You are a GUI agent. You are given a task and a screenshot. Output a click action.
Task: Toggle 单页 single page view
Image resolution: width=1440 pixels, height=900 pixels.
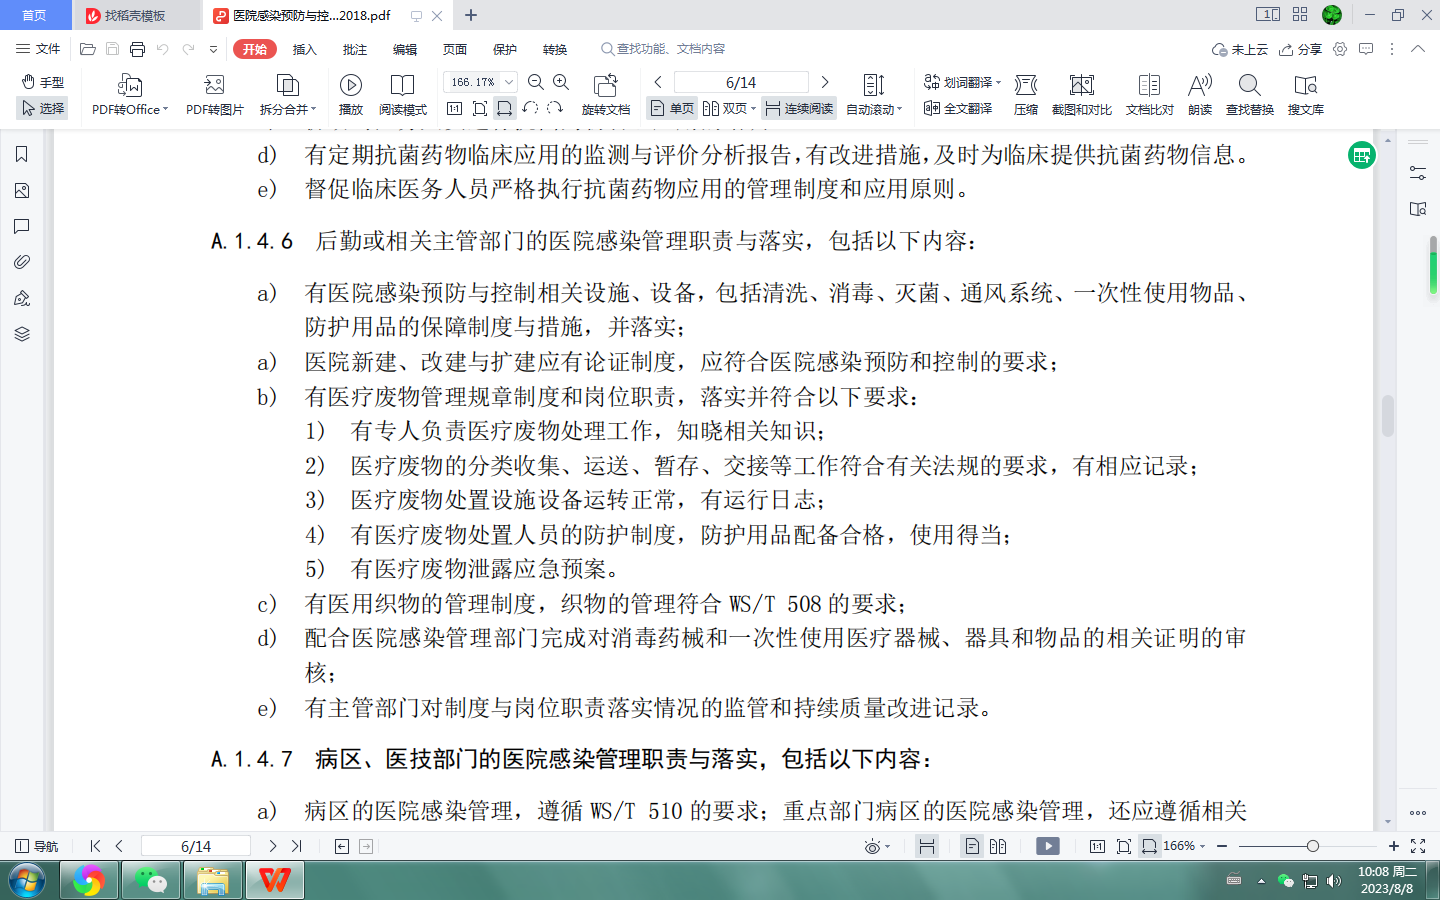(671, 107)
